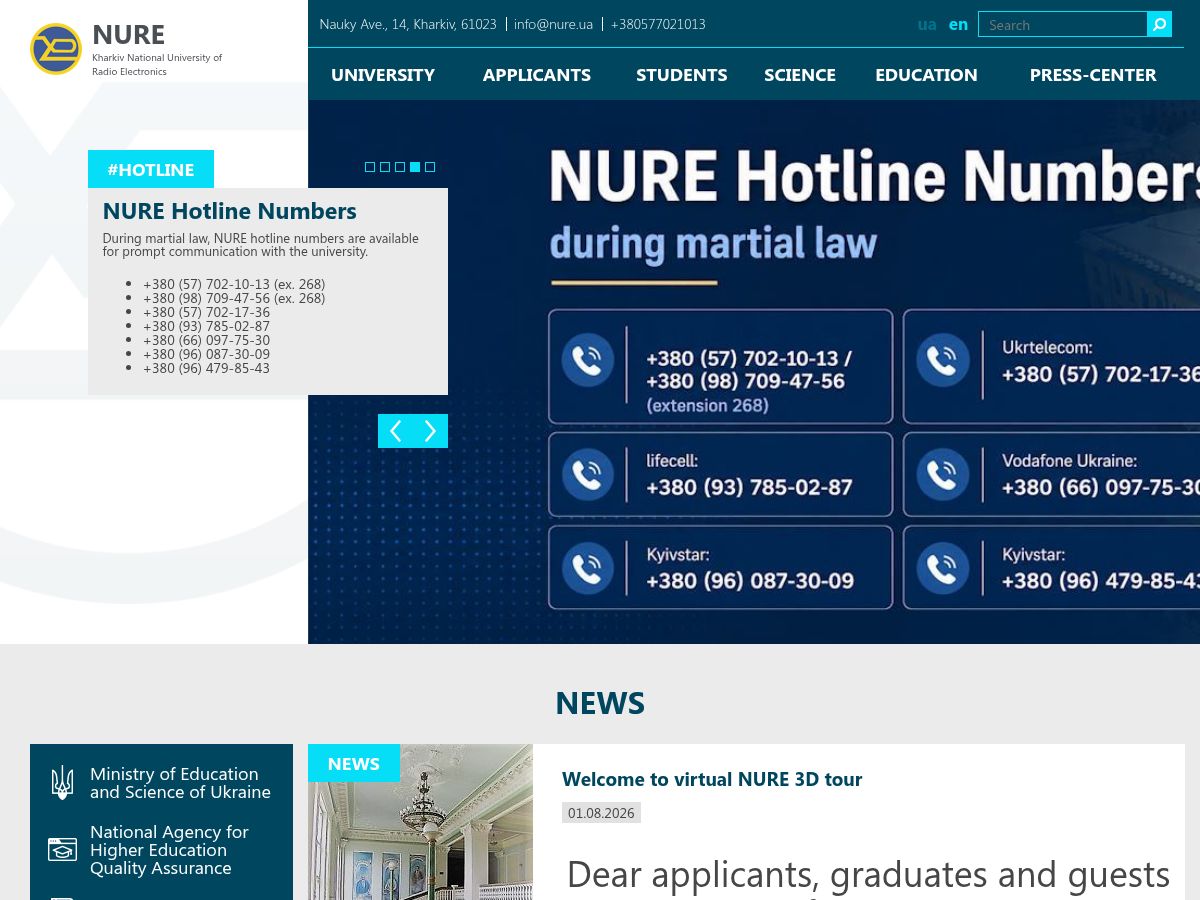Viewport: 1200px width, 900px height.
Task: Open National Agency for Higher Education link
Action: click(x=169, y=850)
